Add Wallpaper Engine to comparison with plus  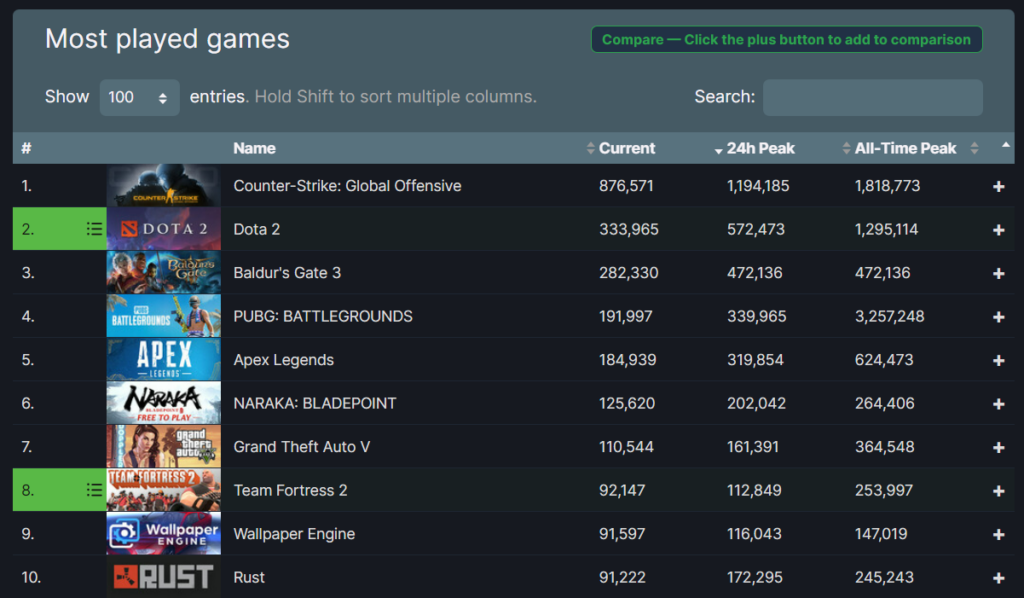click(x=998, y=534)
